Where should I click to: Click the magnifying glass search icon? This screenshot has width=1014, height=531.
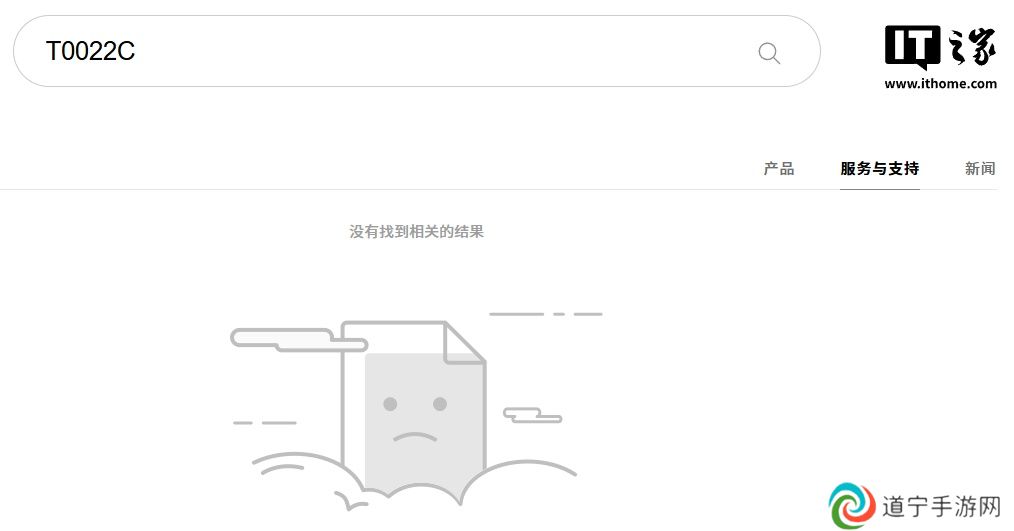coord(769,52)
